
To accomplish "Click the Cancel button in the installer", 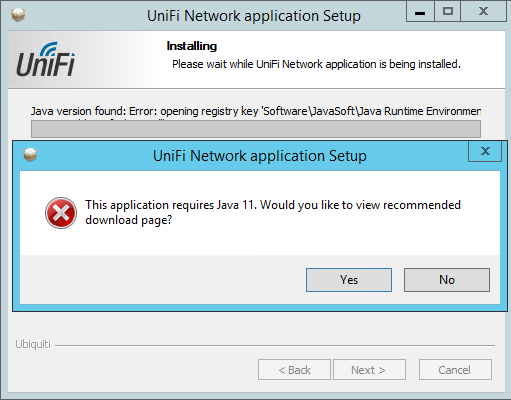I will pyautogui.click(x=455, y=370).
